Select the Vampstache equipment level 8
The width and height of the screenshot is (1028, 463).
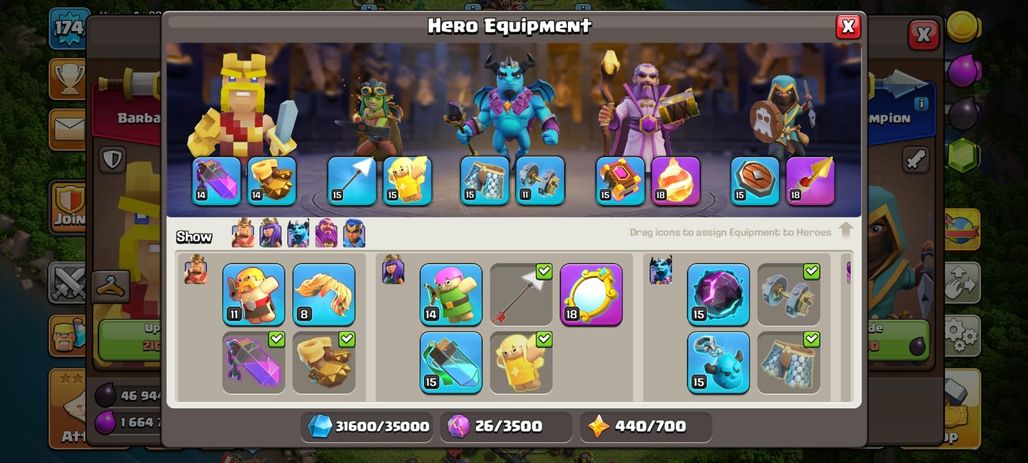(x=324, y=294)
